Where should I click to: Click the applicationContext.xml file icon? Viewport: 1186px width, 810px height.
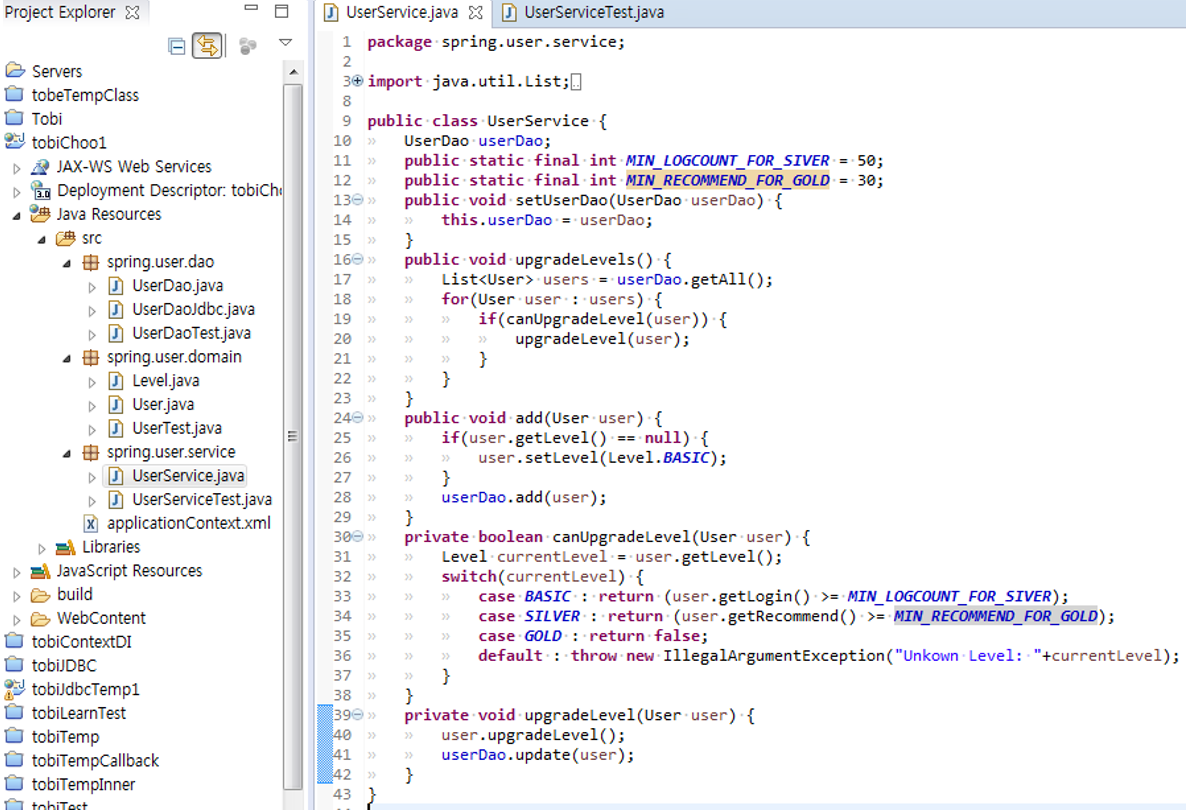tap(91, 523)
